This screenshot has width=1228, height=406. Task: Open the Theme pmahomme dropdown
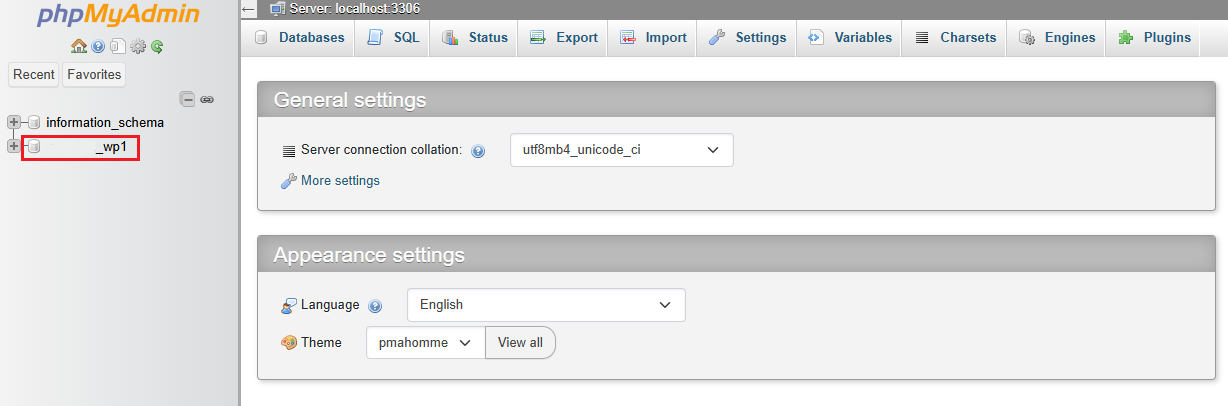[x=425, y=342]
